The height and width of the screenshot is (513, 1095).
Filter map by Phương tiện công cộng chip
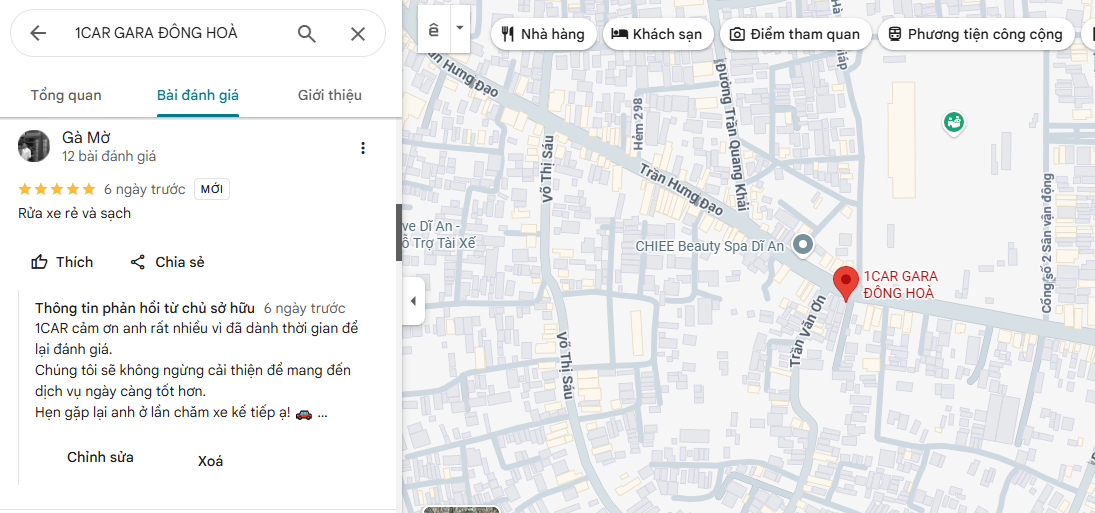tap(976, 34)
